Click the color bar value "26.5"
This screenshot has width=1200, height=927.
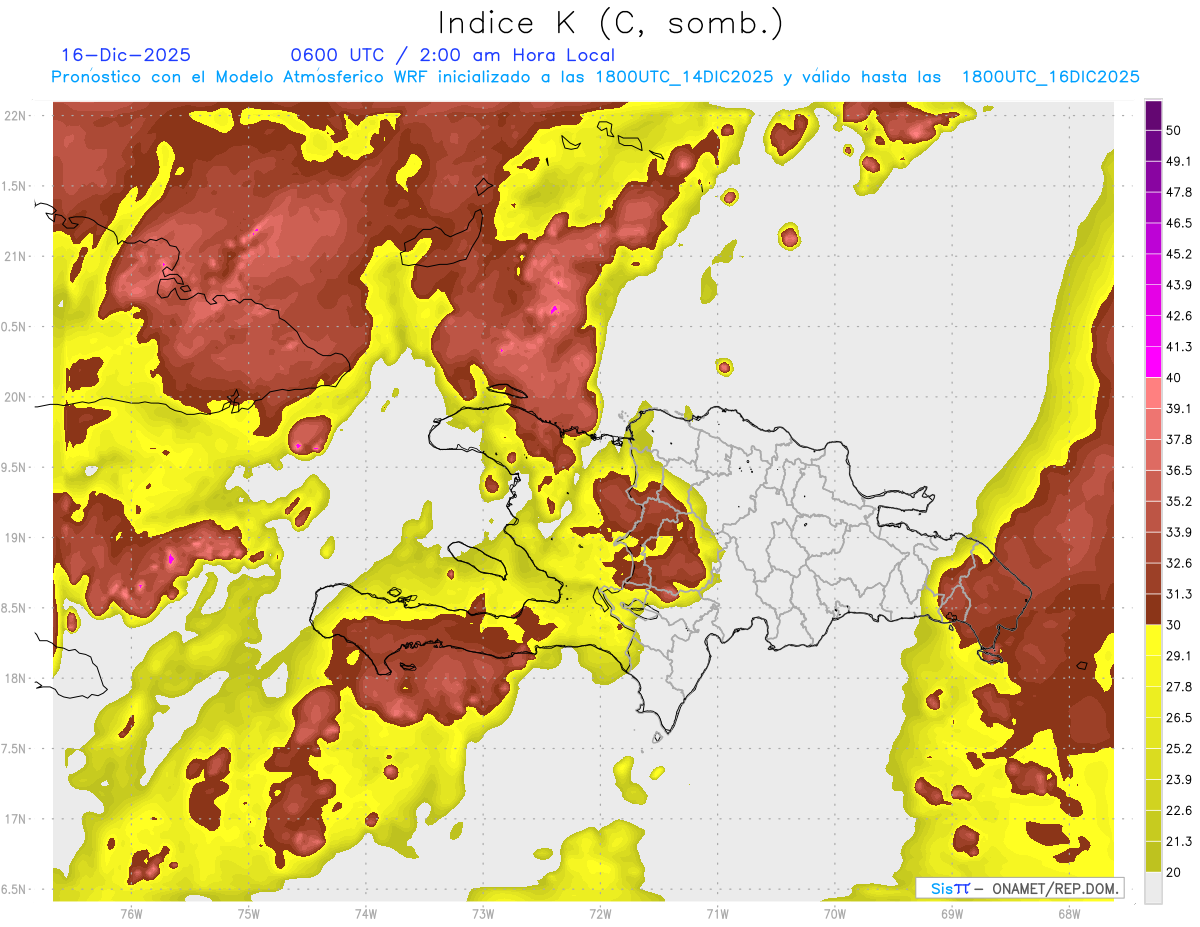pyautogui.click(x=1180, y=717)
